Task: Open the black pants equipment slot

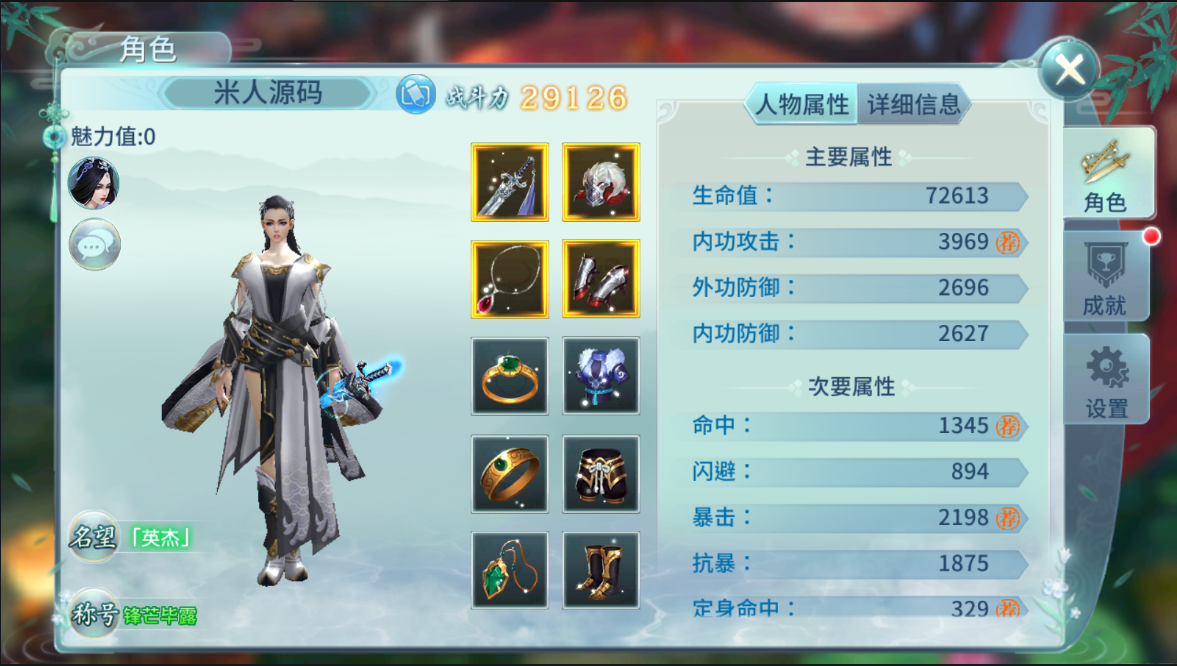Action: click(601, 474)
